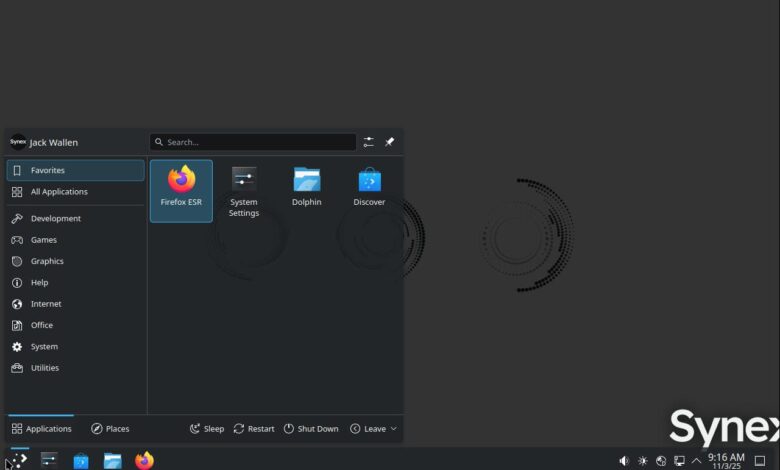Toggle the application launcher from taskbar
Image resolution: width=780 pixels, height=470 pixels.
point(18,460)
